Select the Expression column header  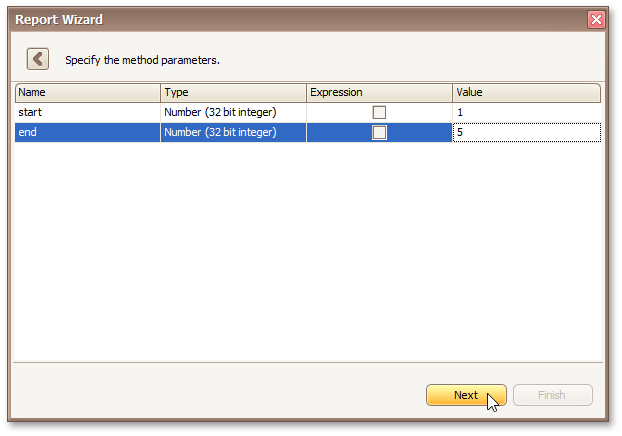point(379,93)
